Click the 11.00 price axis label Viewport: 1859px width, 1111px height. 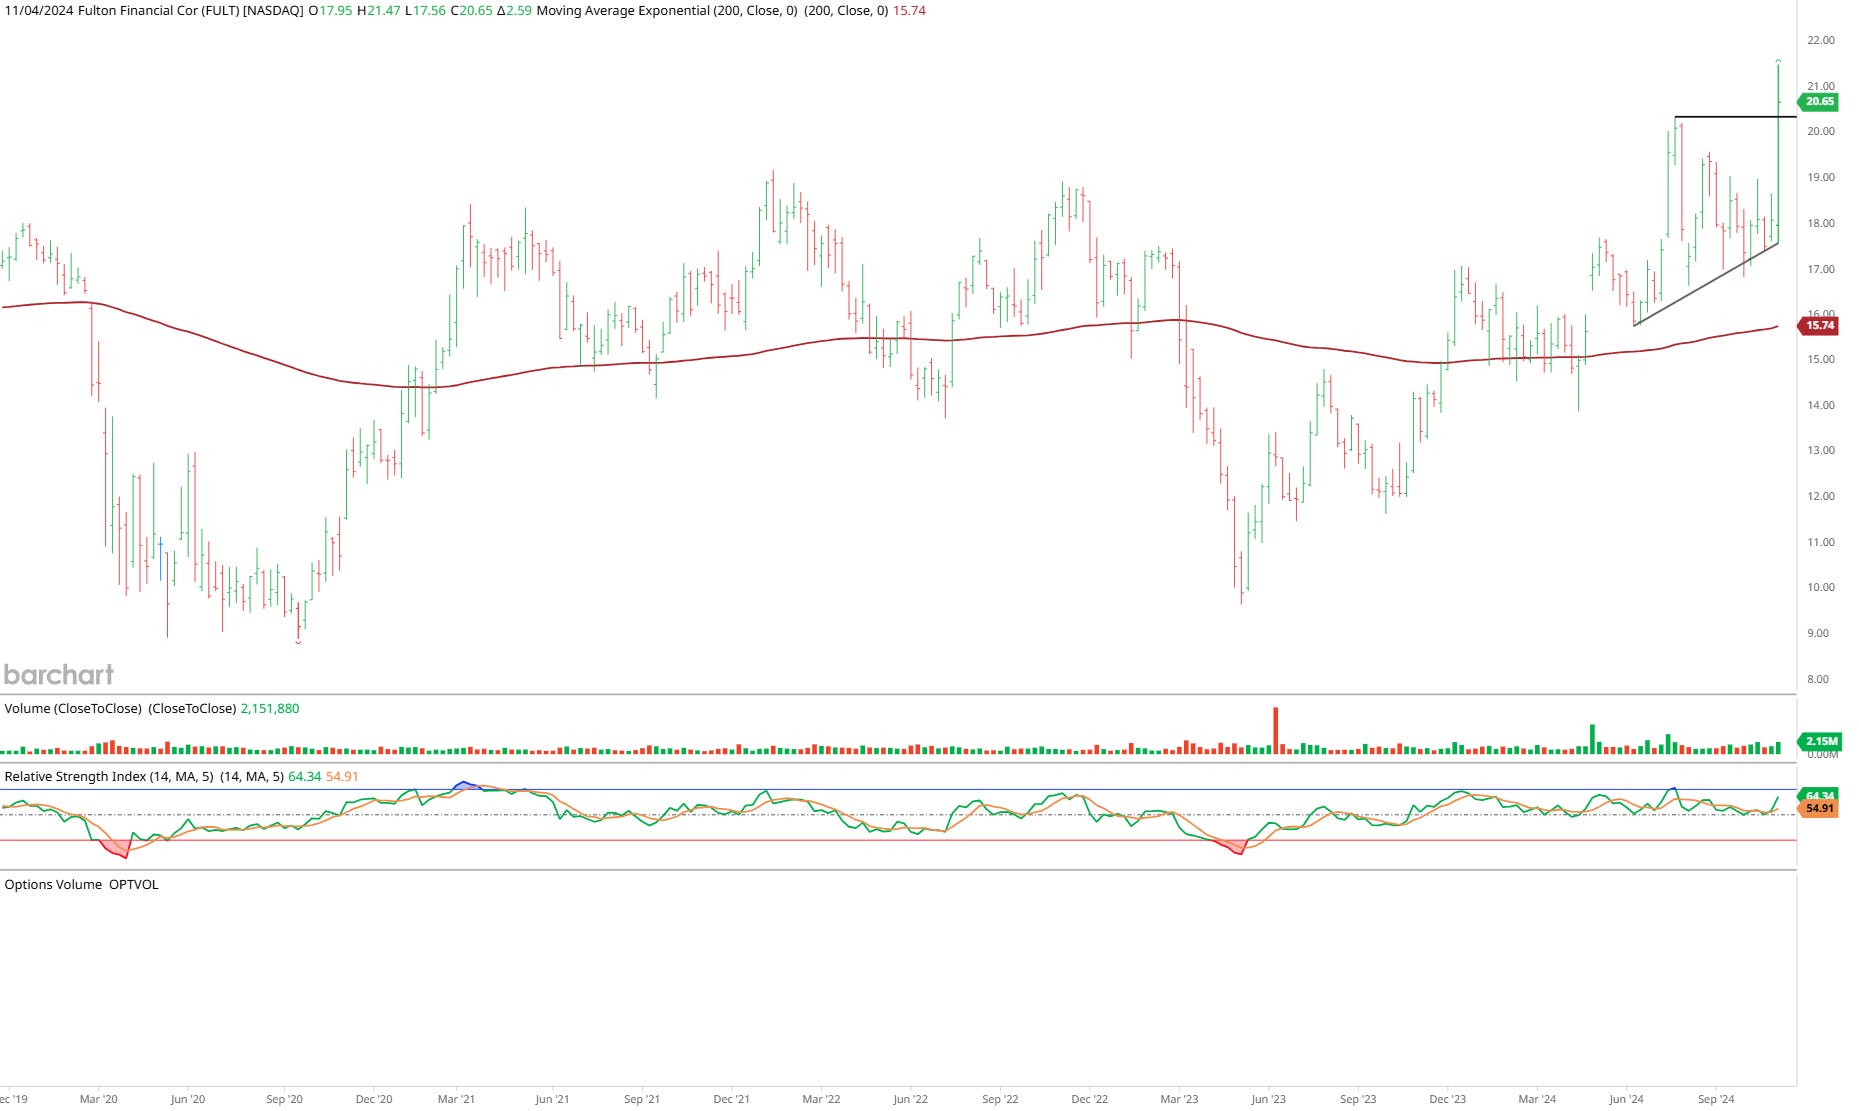1821,542
